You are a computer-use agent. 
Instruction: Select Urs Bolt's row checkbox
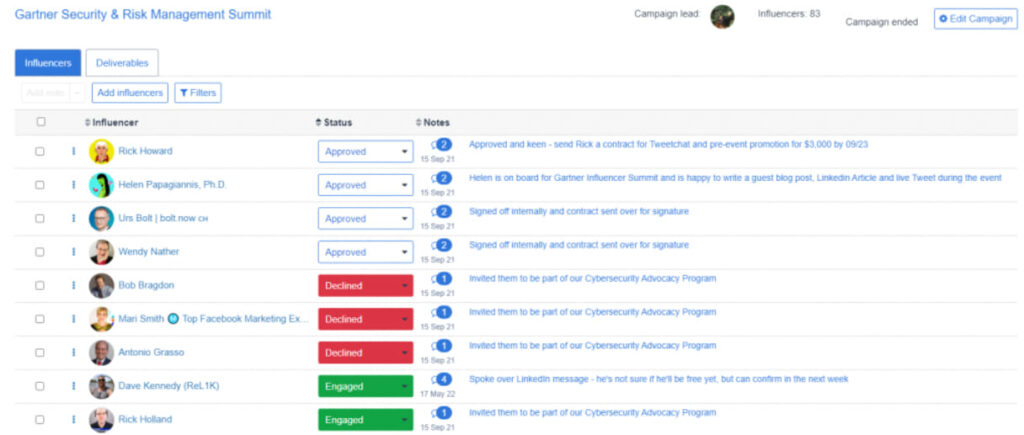pyautogui.click(x=40, y=218)
